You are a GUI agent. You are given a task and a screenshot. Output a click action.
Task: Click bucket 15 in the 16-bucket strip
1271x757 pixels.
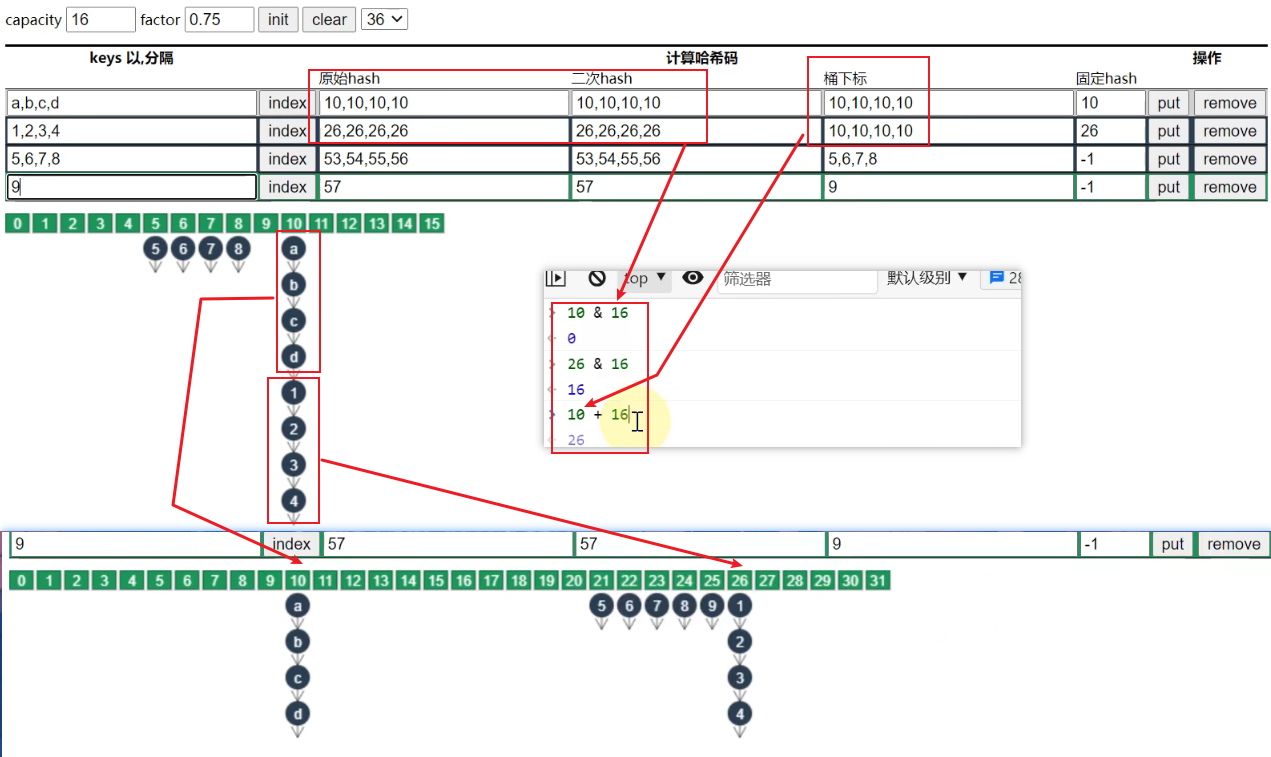point(431,224)
